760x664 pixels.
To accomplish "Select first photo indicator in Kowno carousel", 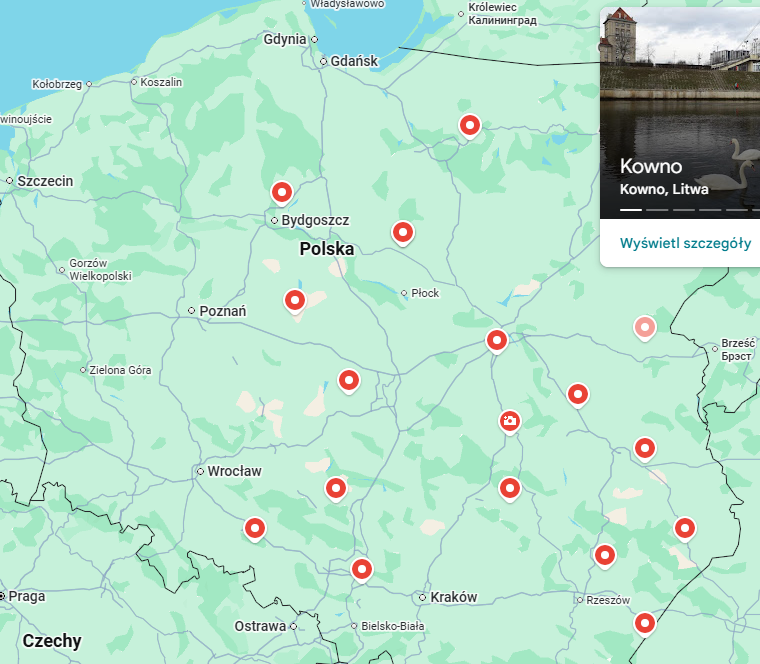I will click(x=631, y=210).
